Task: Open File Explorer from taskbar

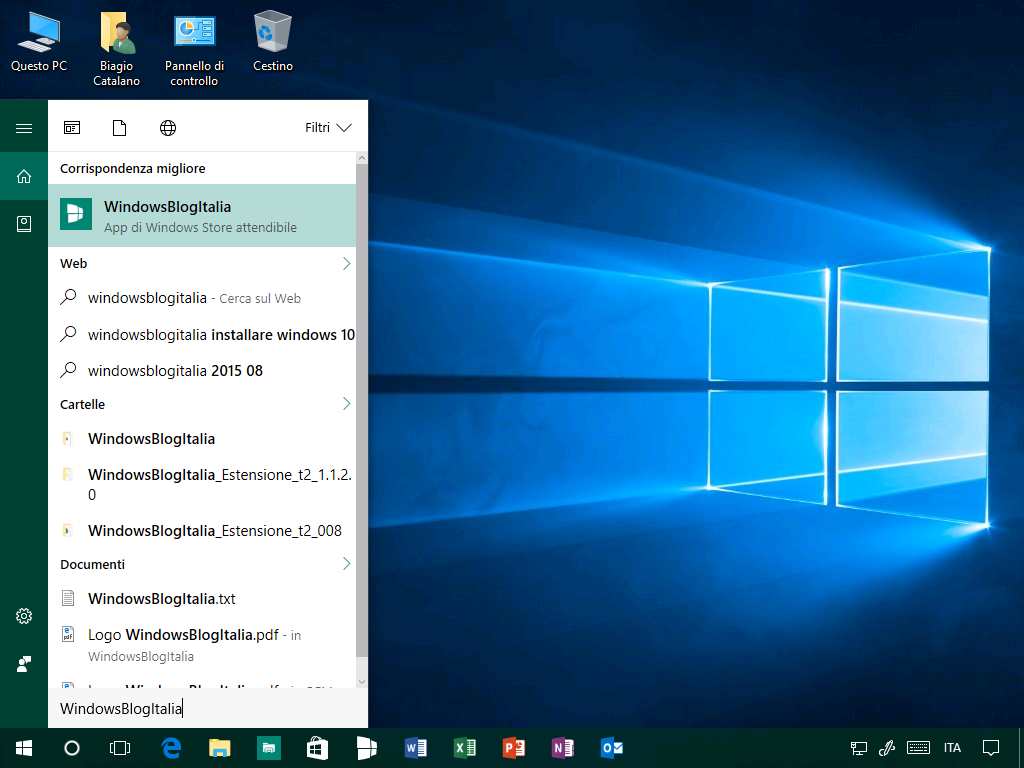Action: [219, 748]
